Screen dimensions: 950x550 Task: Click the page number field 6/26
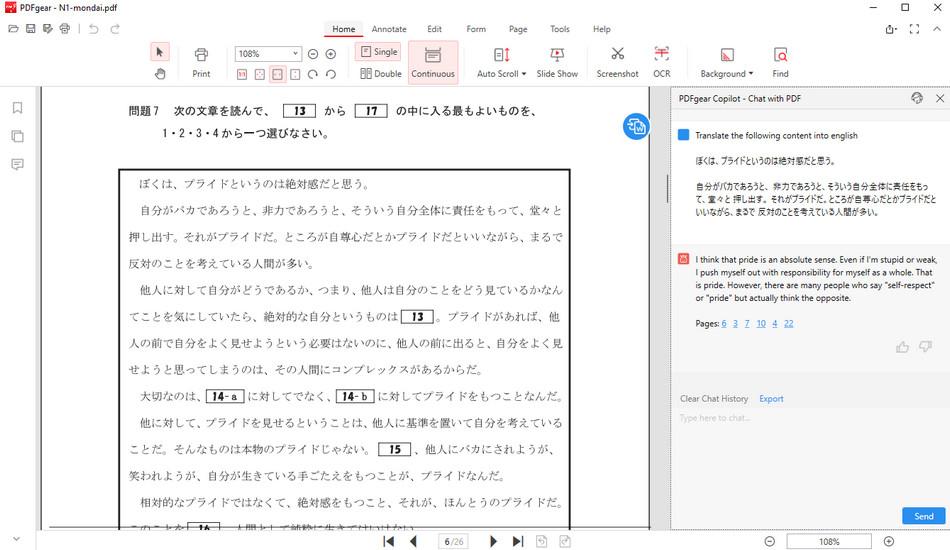454,542
